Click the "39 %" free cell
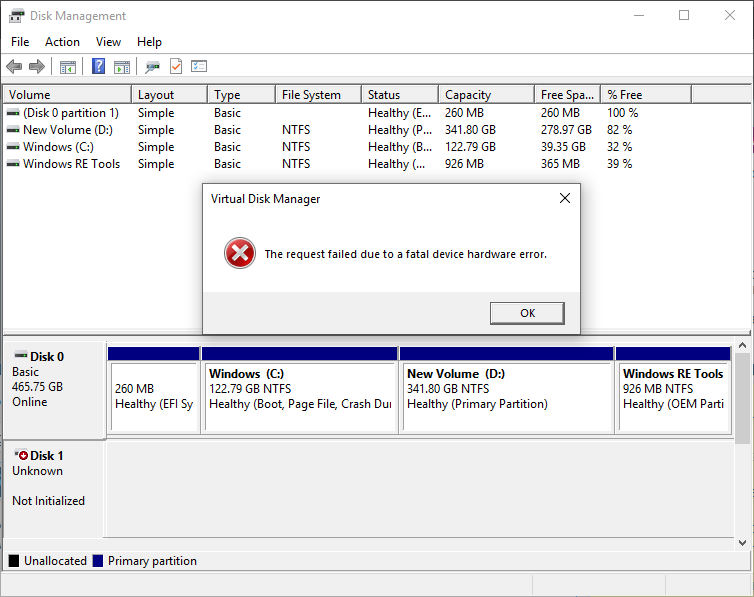This screenshot has height=597, width=754. [619, 164]
